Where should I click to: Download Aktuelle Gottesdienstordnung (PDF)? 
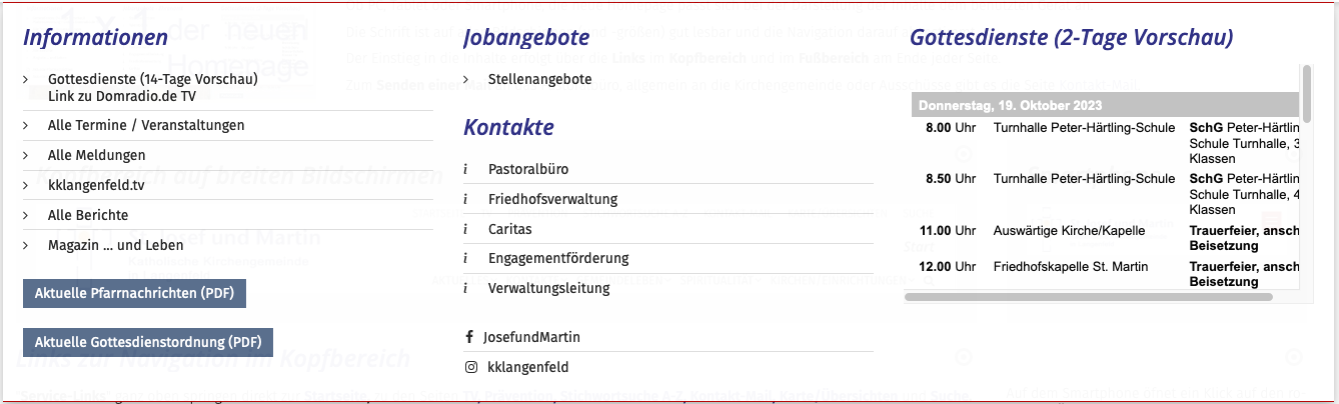147,342
